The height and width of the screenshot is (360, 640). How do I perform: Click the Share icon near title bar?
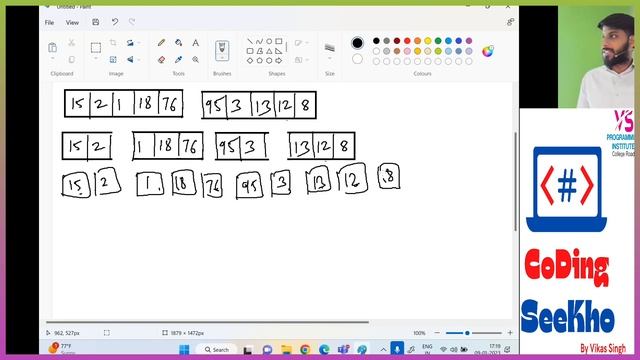click(x=510, y=22)
